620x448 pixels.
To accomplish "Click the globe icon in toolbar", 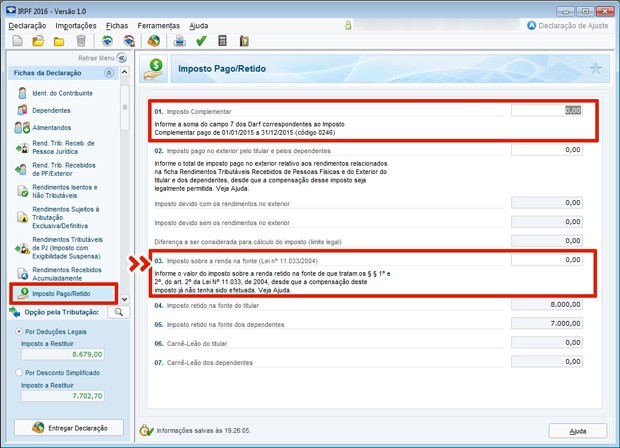I will (153, 41).
